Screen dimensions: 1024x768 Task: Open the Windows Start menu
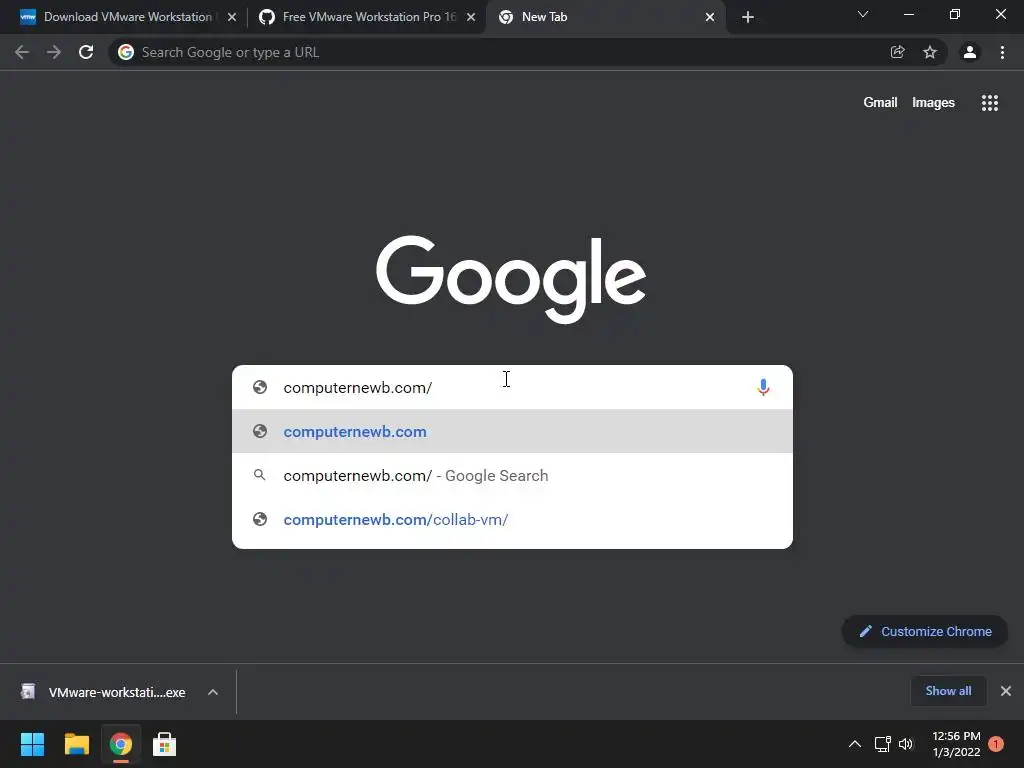(32, 744)
